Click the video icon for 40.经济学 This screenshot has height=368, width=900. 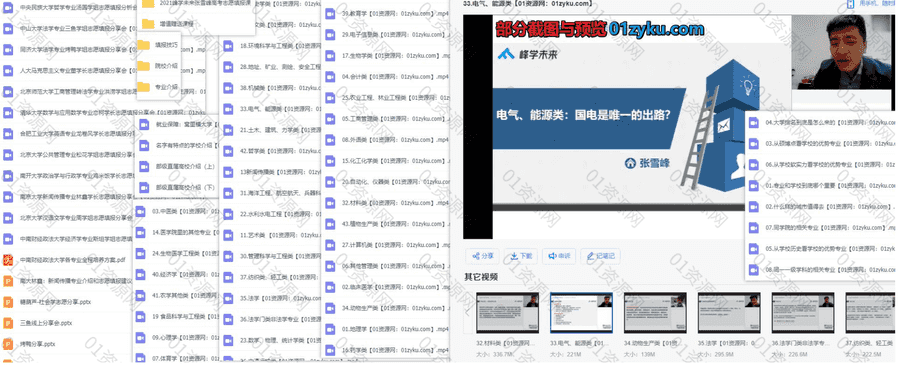point(140,274)
